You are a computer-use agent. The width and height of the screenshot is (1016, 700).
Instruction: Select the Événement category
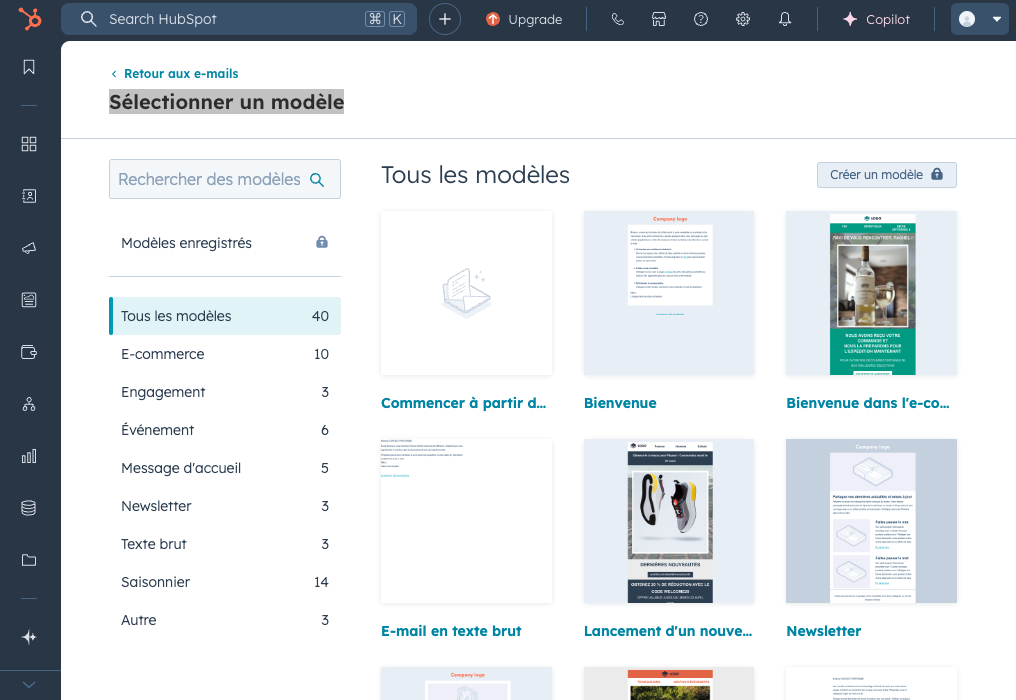coord(224,430)
